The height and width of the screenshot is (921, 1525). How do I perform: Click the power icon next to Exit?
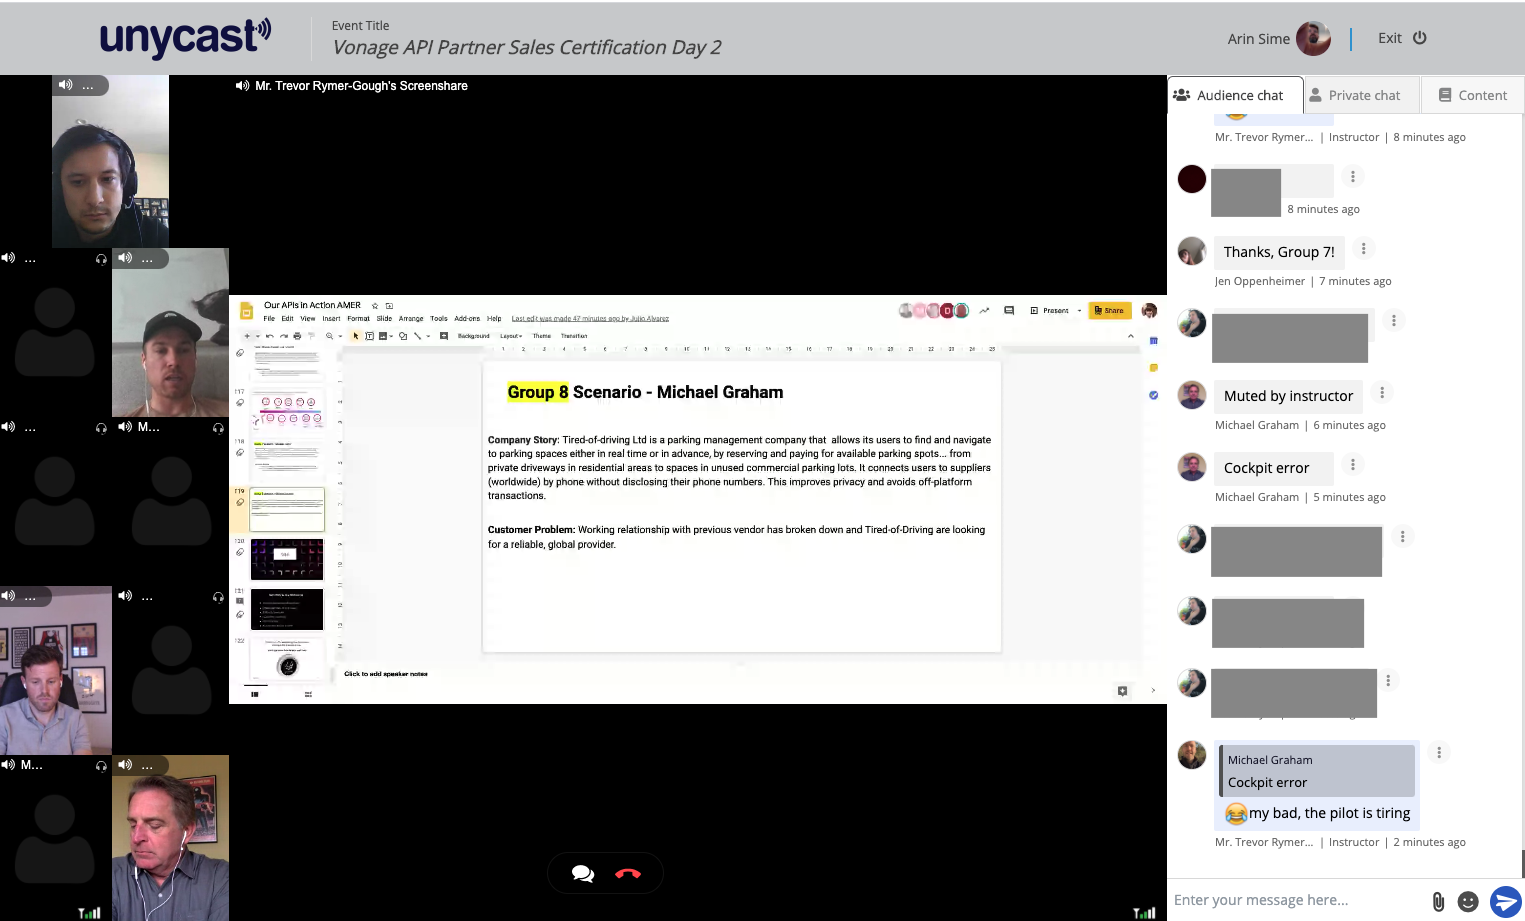point(1419,38)
